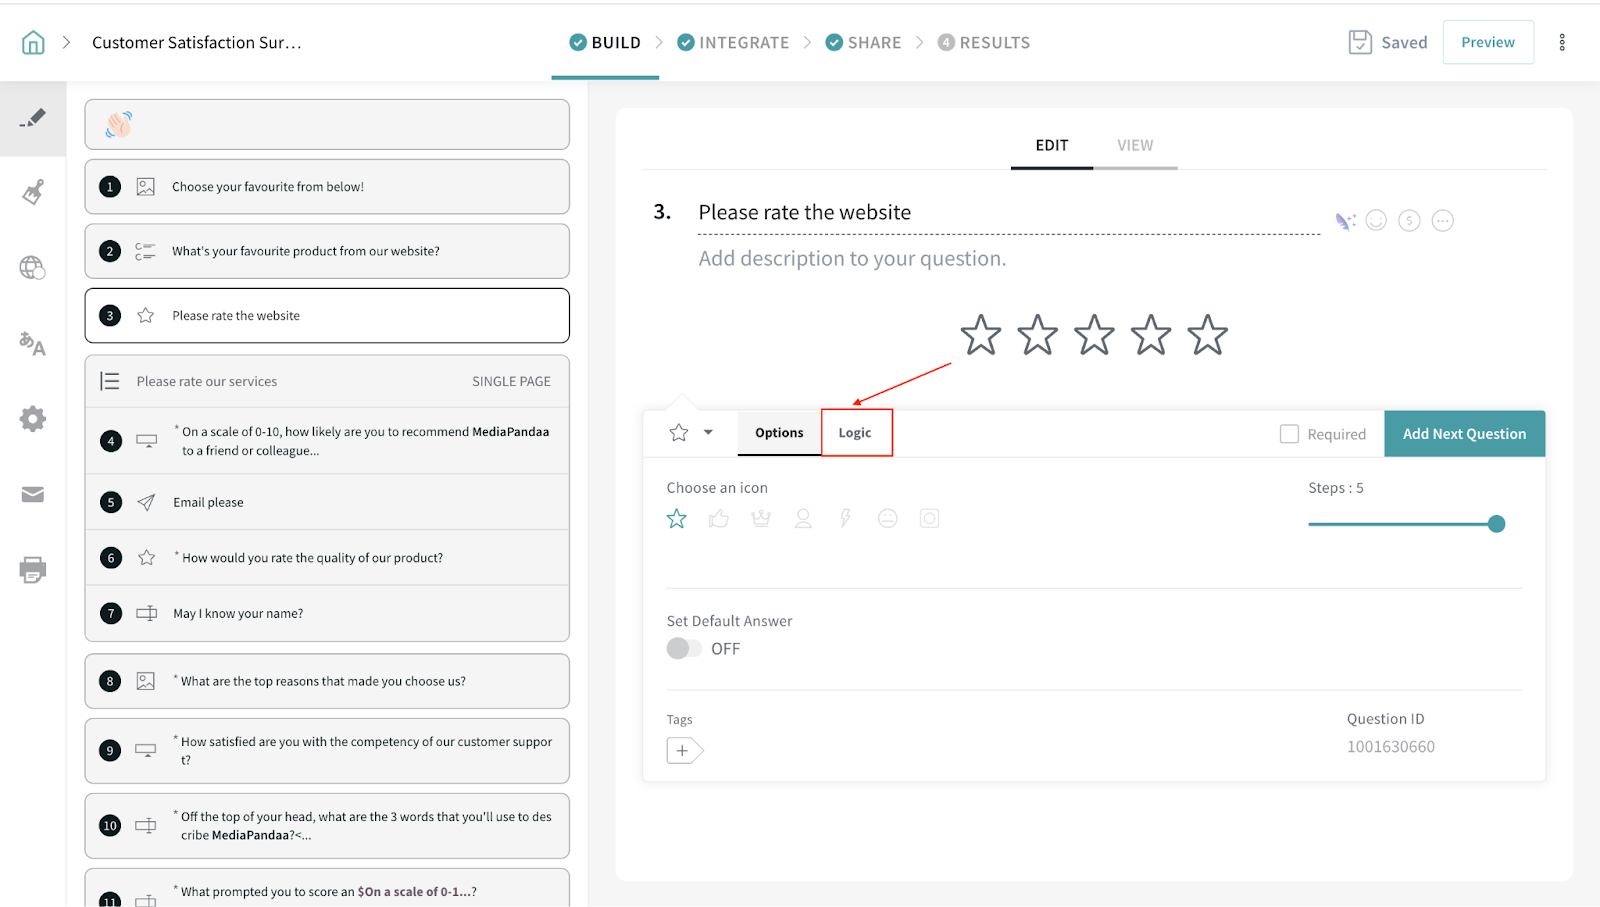Click the Preview button
Viewport: 1600px width, 907px height.
pyautogui.click(x=1487, y=42)
